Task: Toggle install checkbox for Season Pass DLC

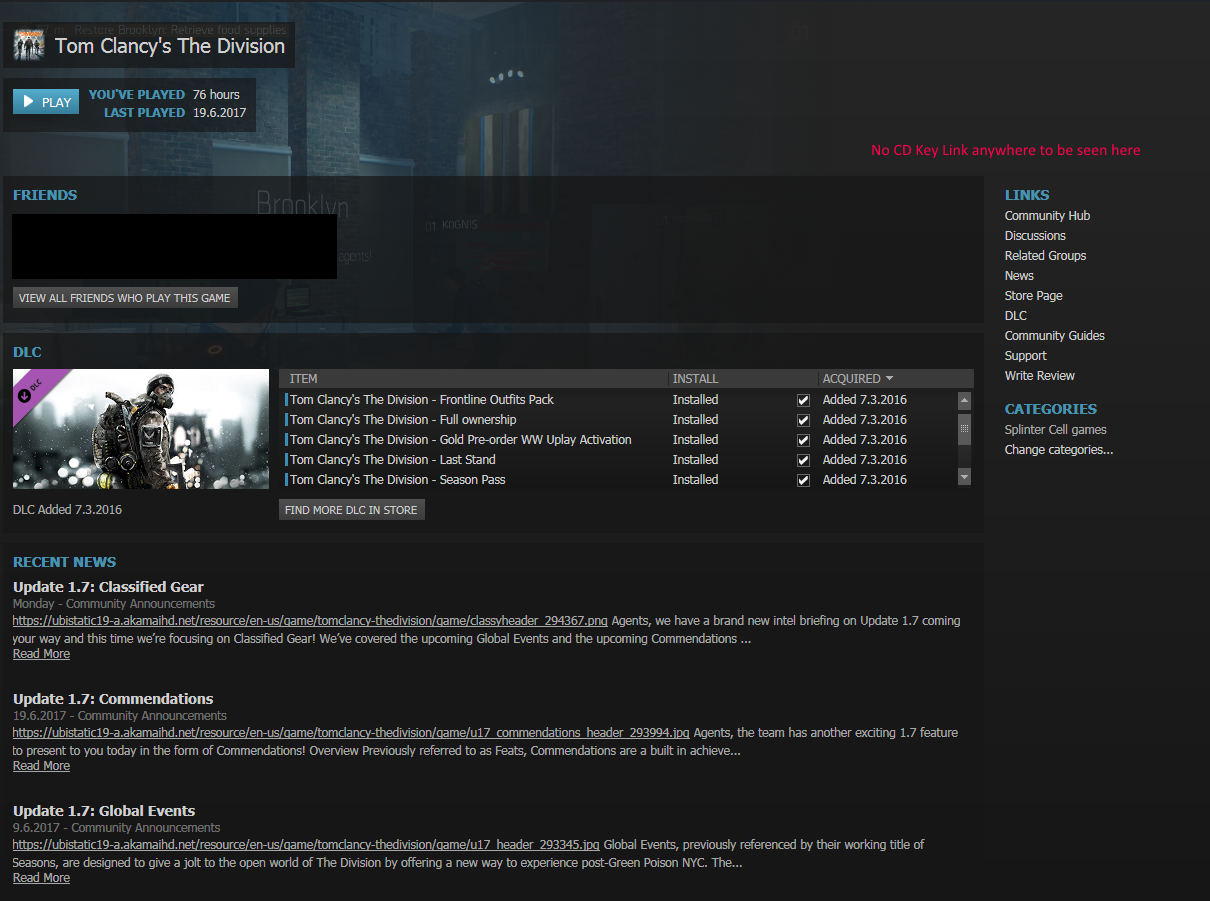Action: (x=803, y=480)
